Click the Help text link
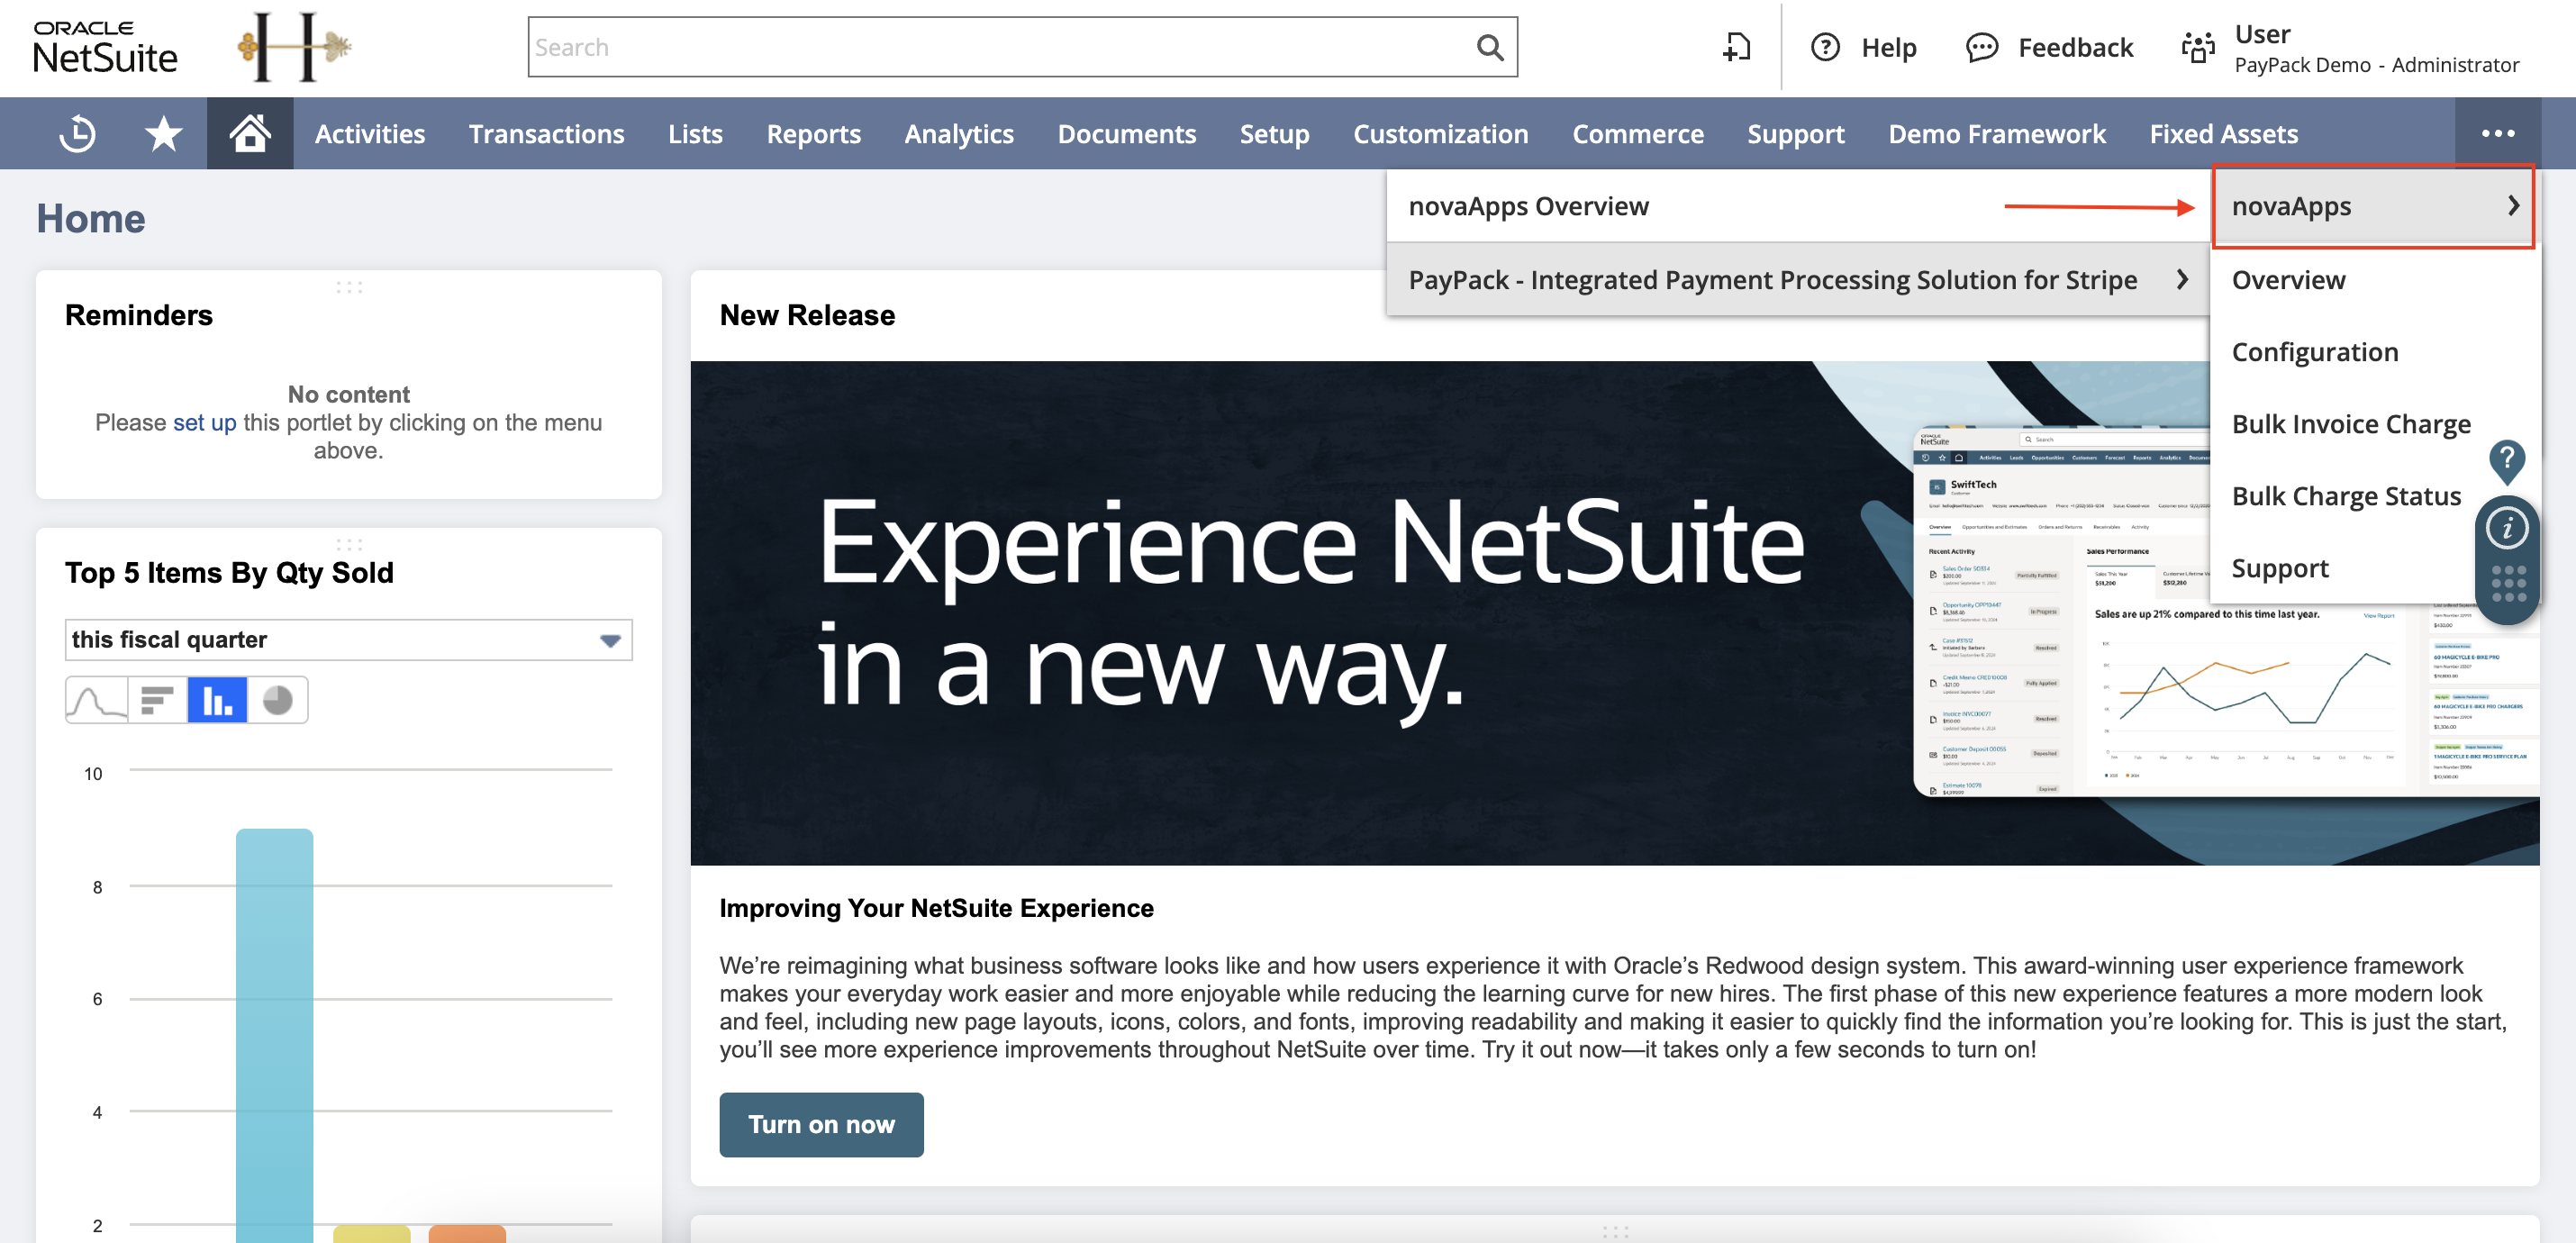The height and width of the screenshot is (1243, 2576). coord(1888,47)
